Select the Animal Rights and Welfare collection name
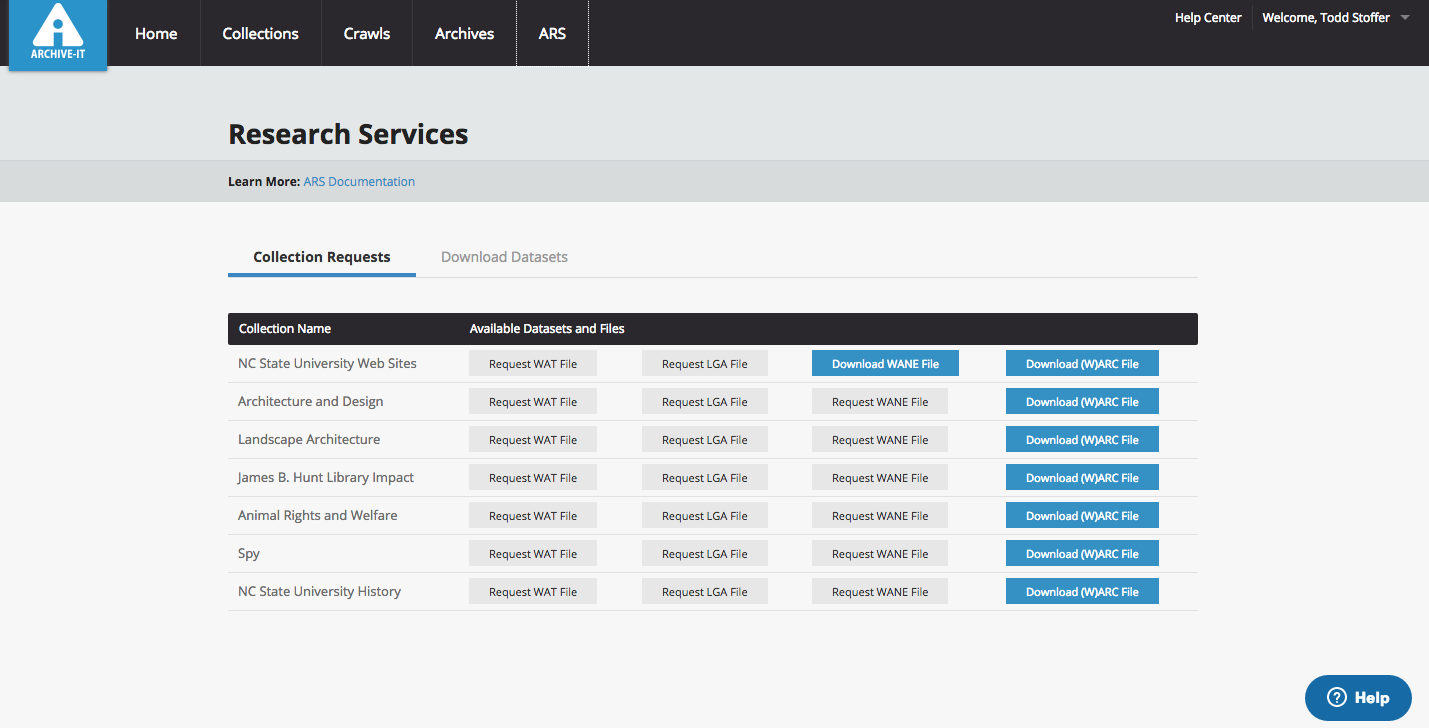Image resolution: width=1429 pixels, height=728 pixels. pyautogui.click(x=317, y=515)
